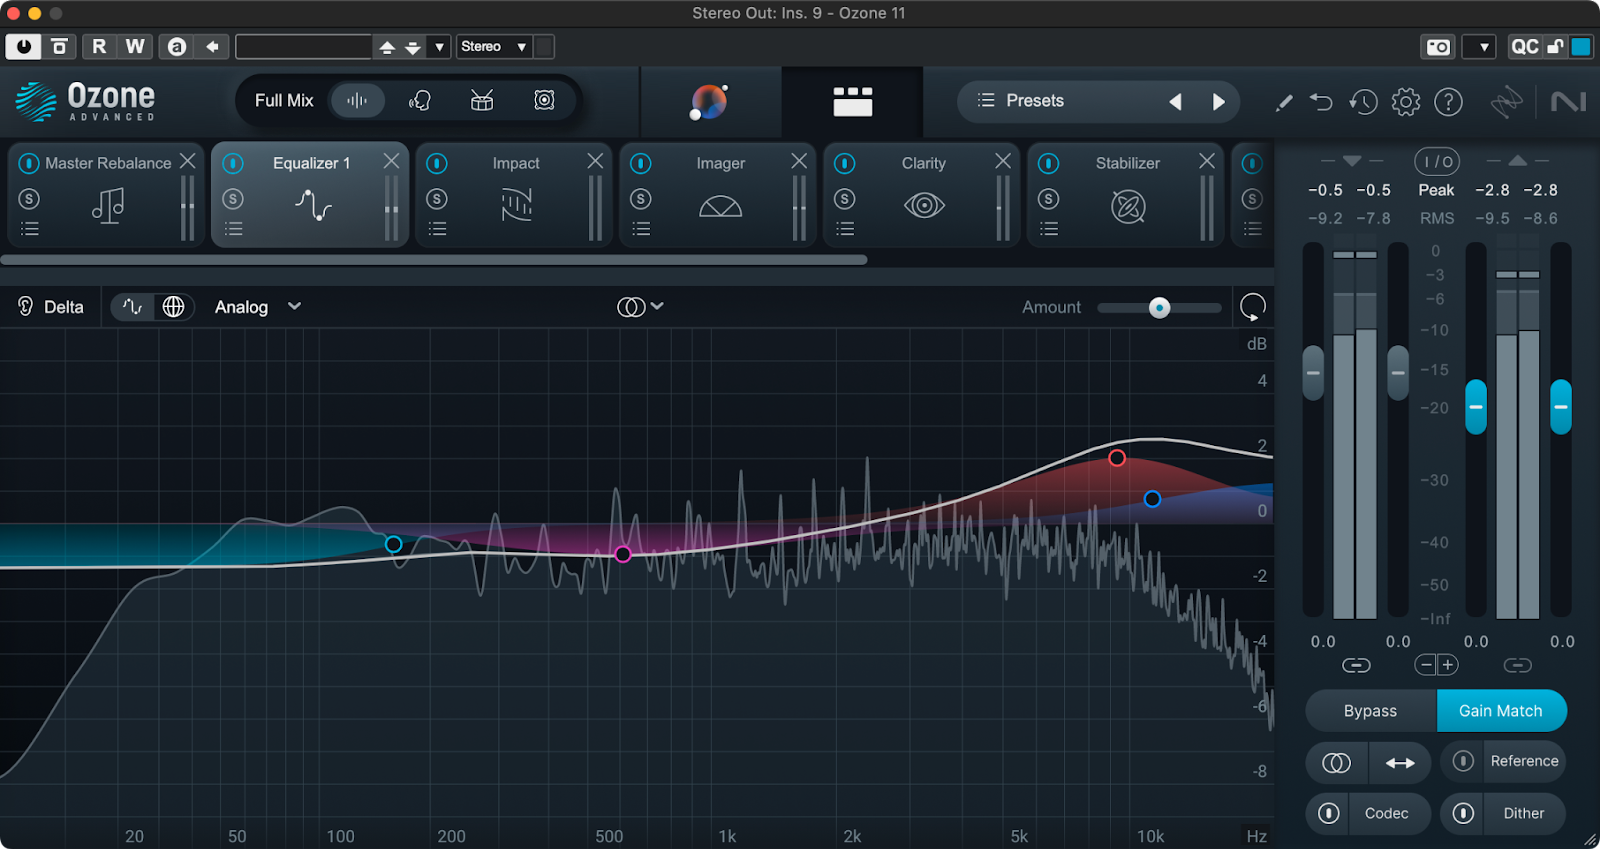The image size is (1600, 849).
Task: Toggle Stabilizer module power button
Action: click(x=1048, y=163)
